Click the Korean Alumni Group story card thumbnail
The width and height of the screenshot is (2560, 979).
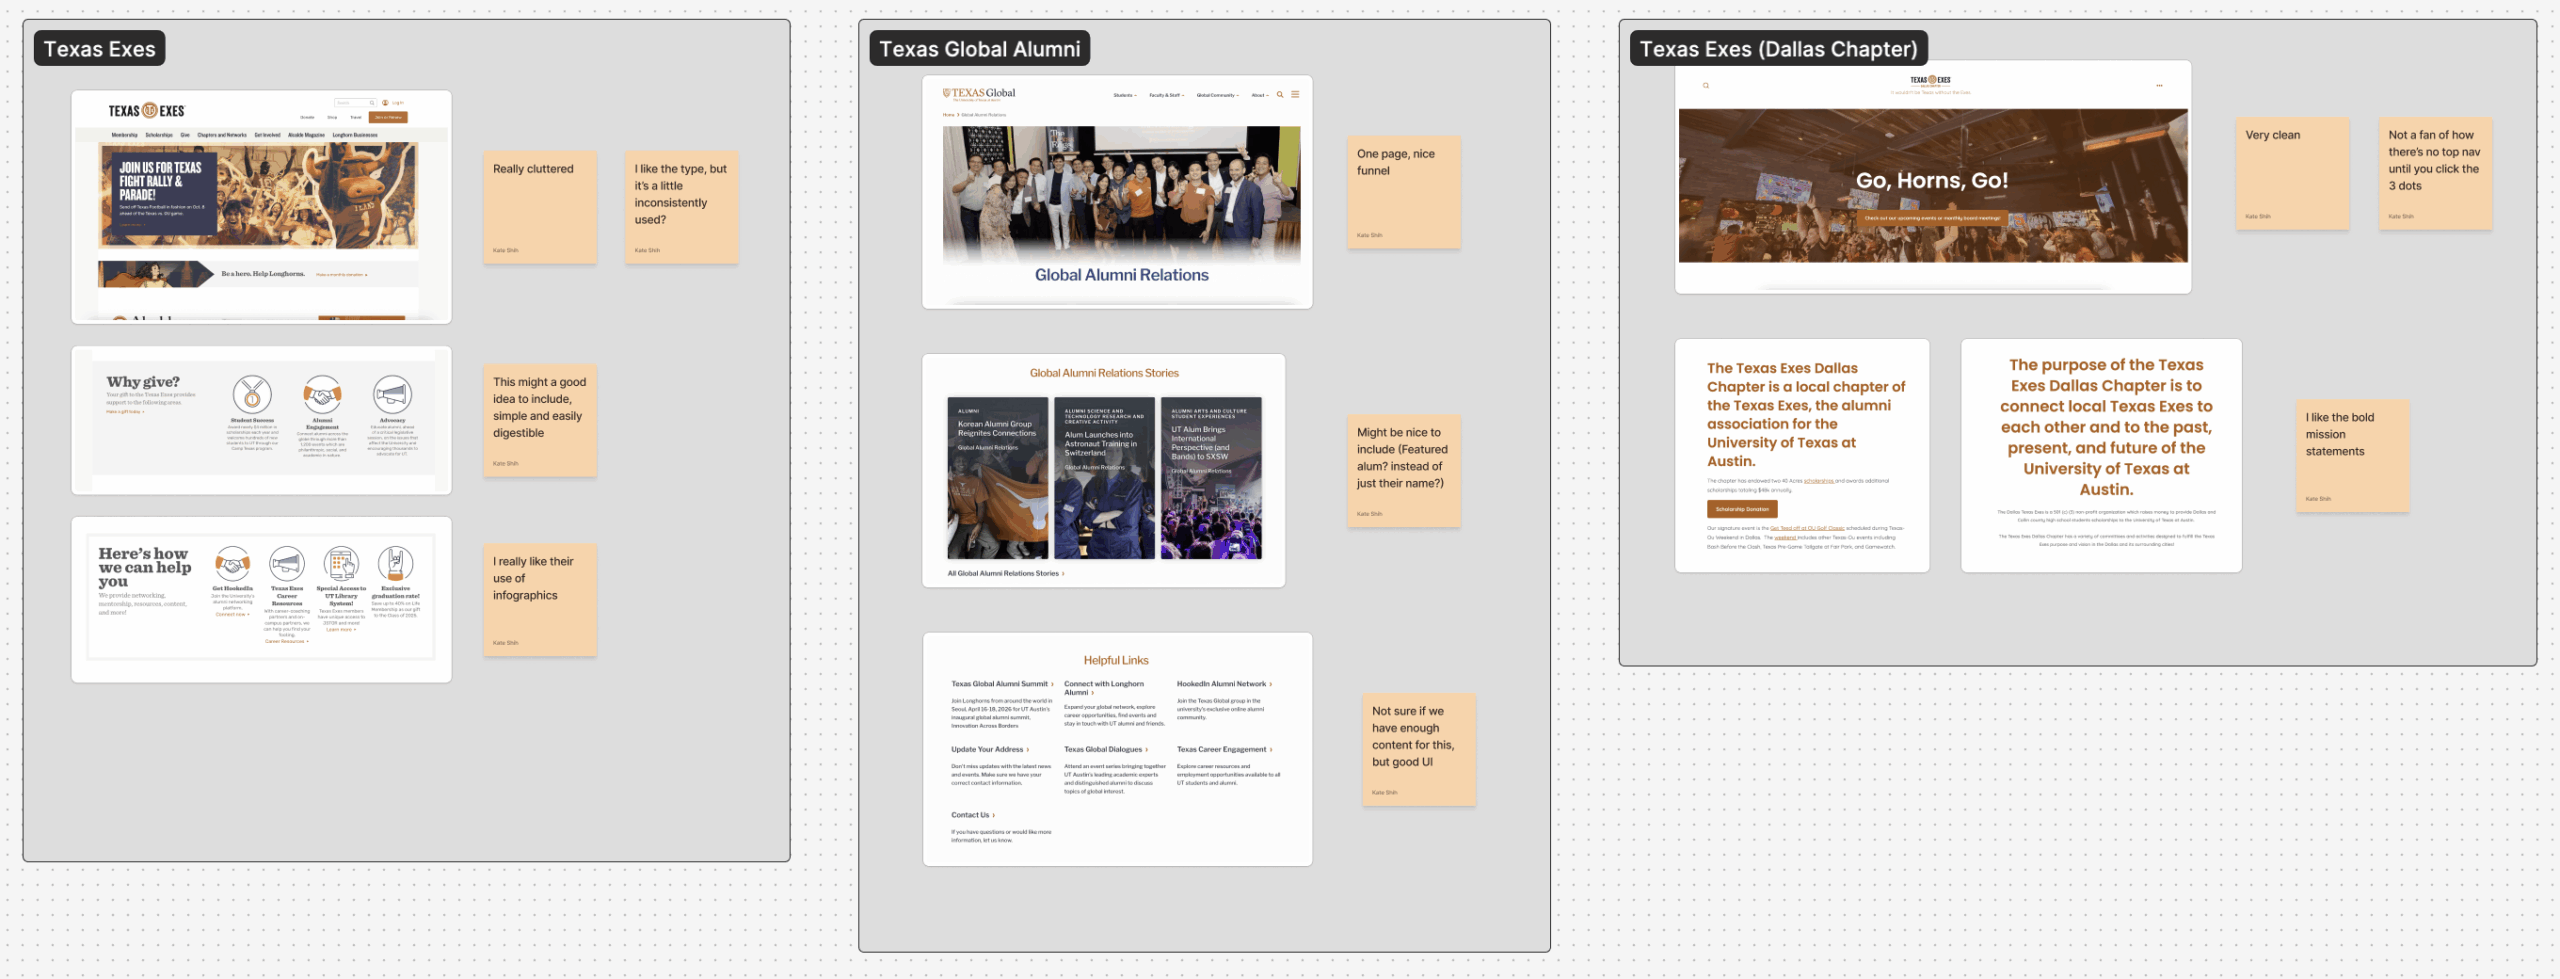coord(998,478)
